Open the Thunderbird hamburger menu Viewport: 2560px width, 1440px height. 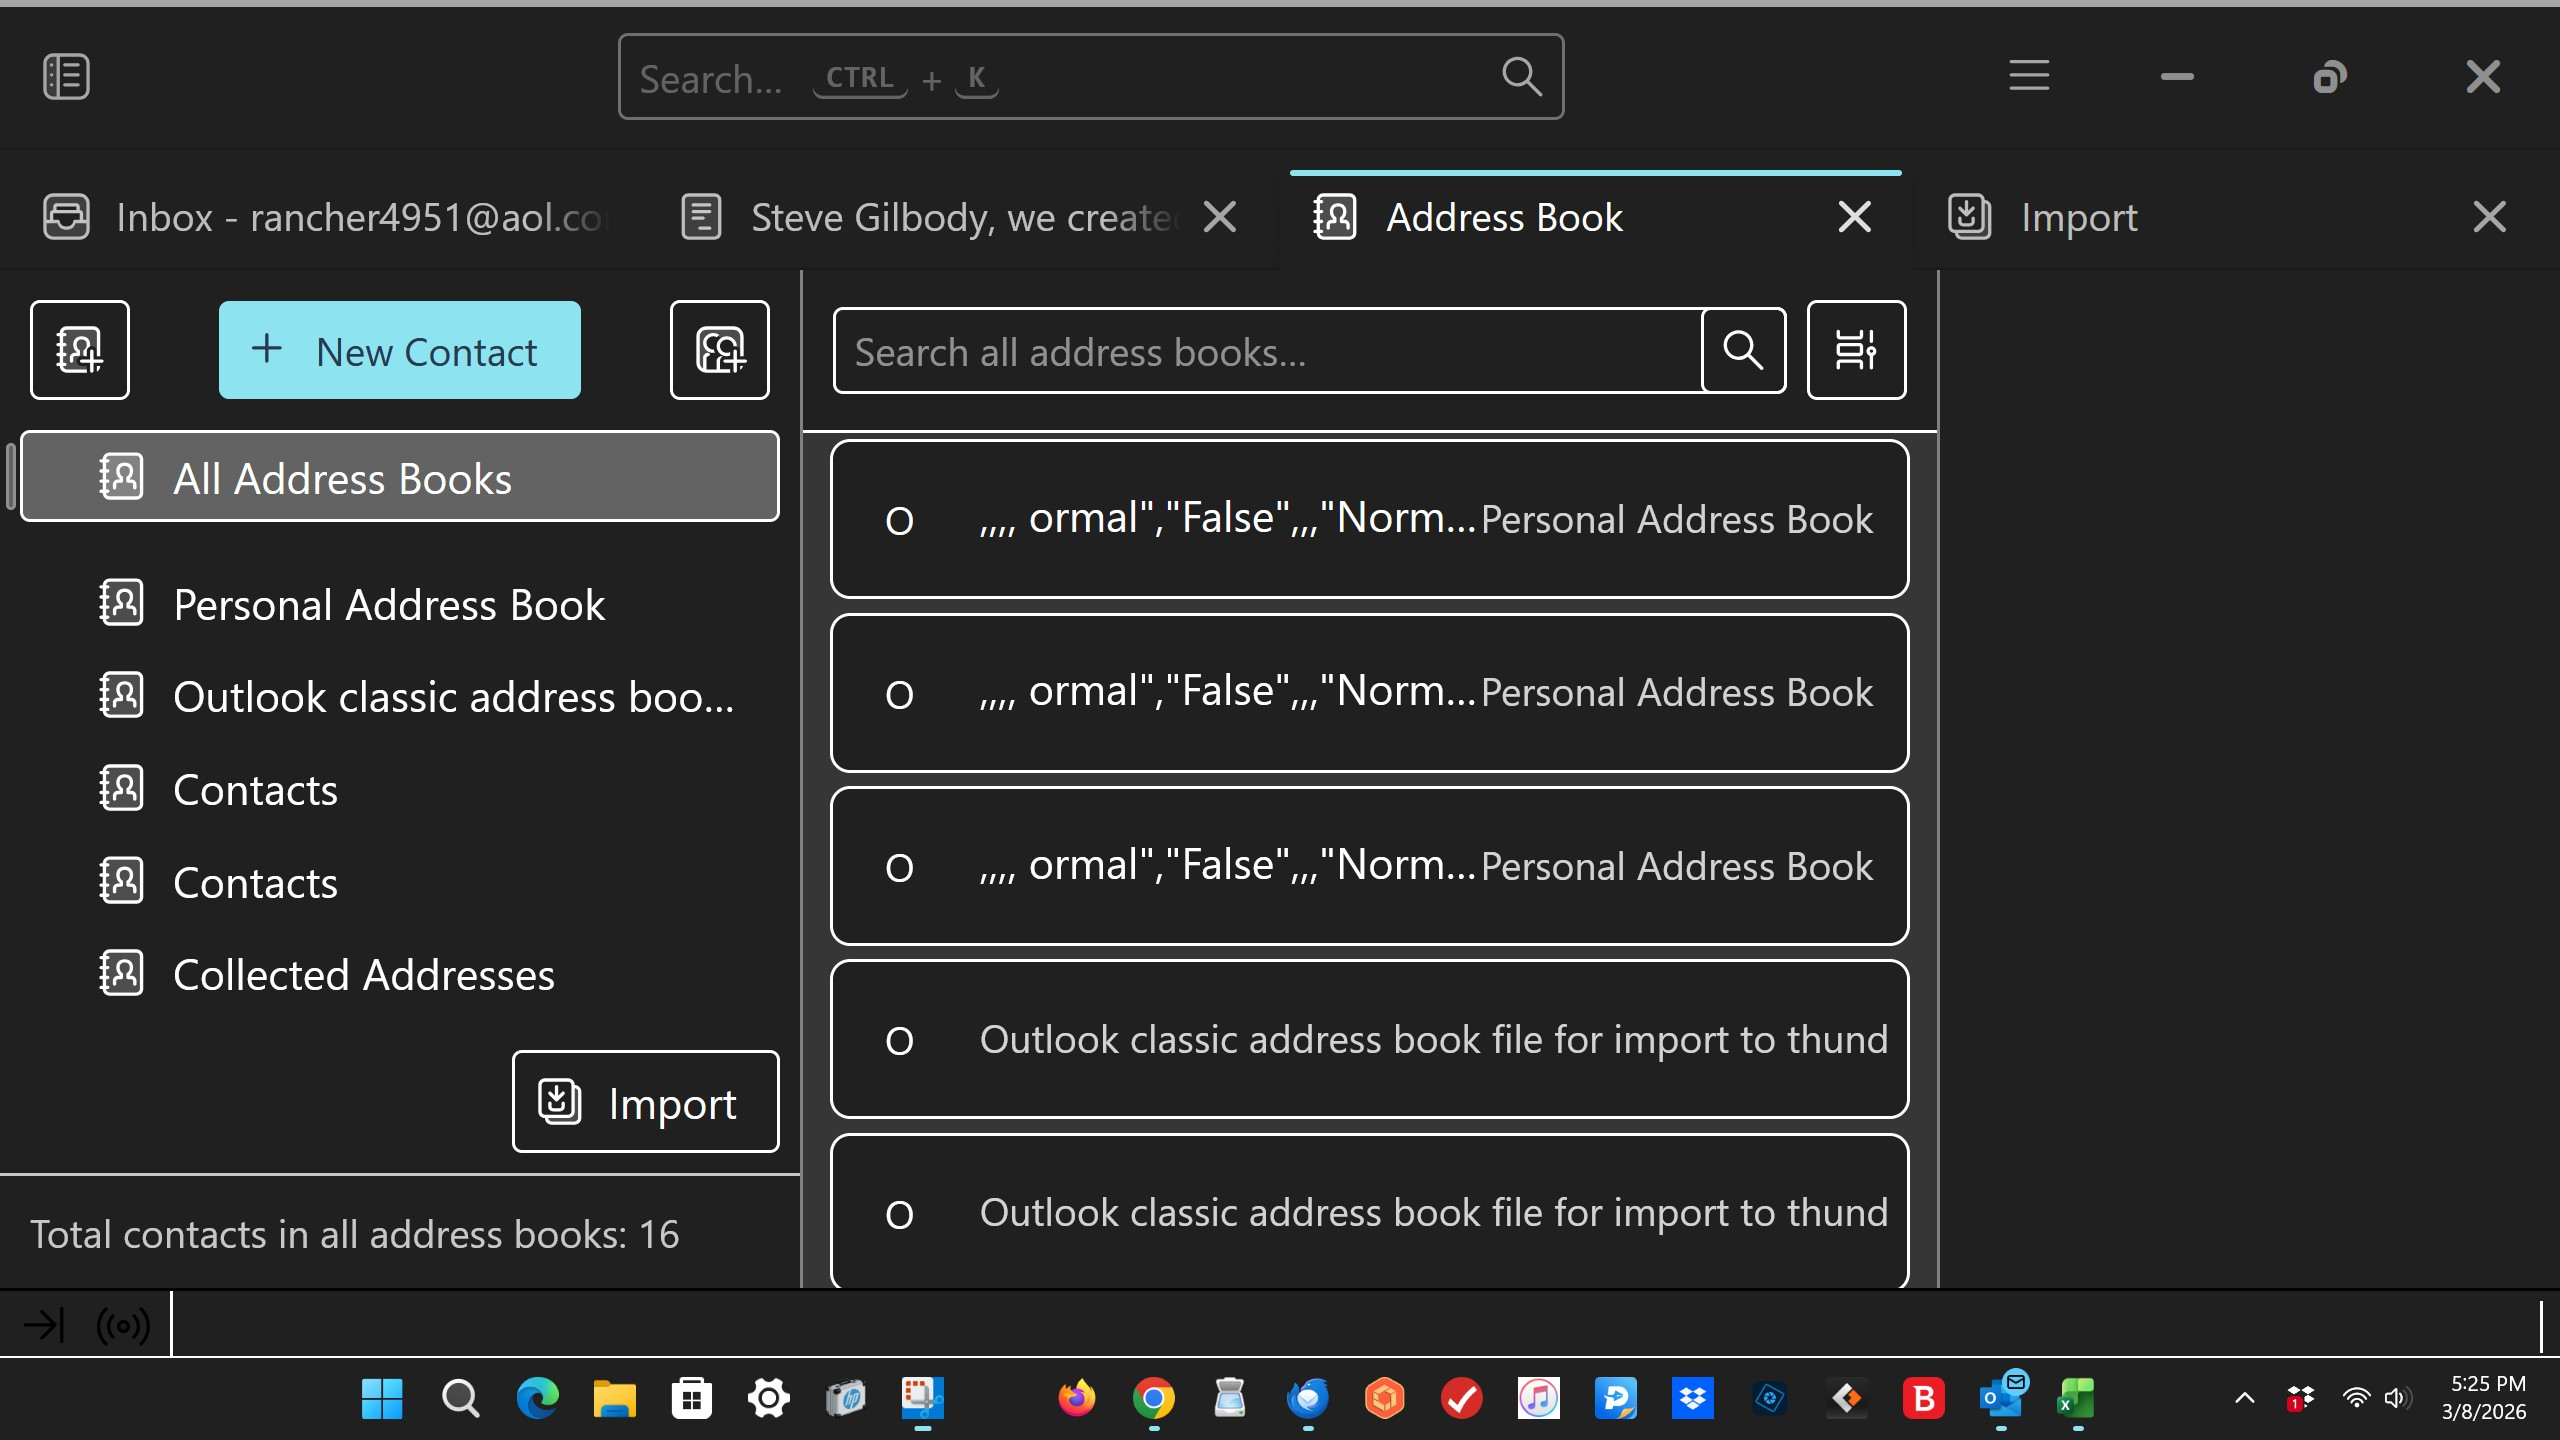click(x=2029, y=77)
